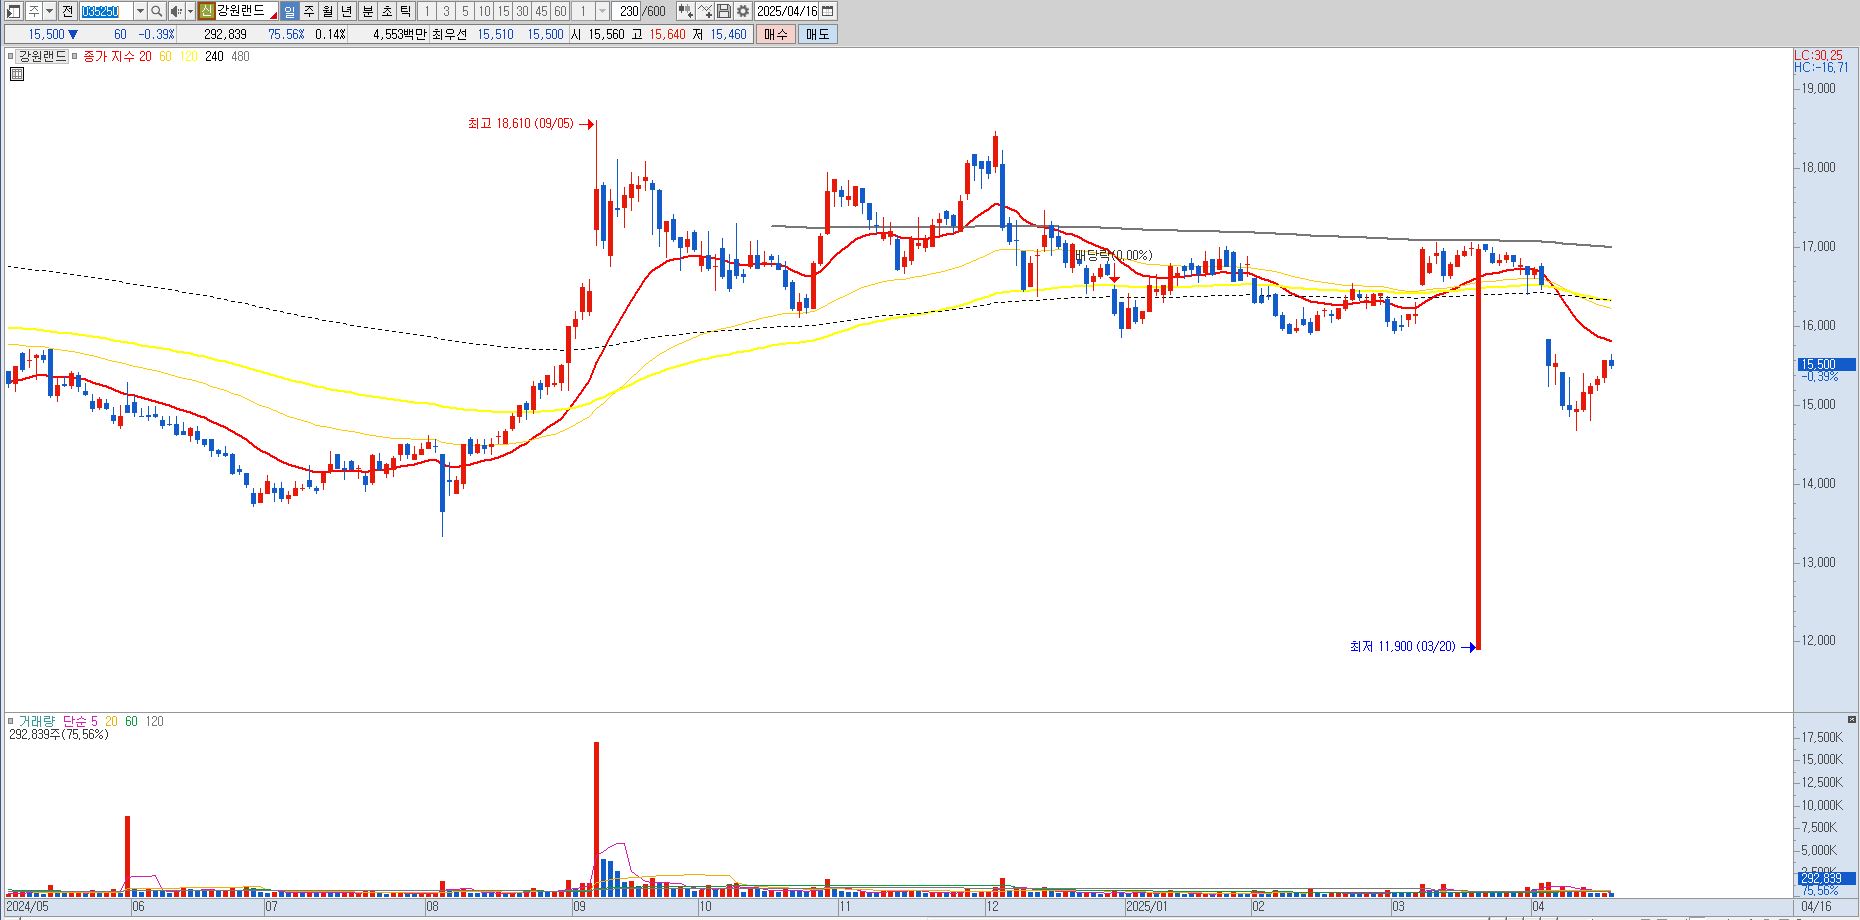Click the floppy disk save icon
Image resolution: width=1860 pixels, height=920 pixels.
[x=724, y=11]
